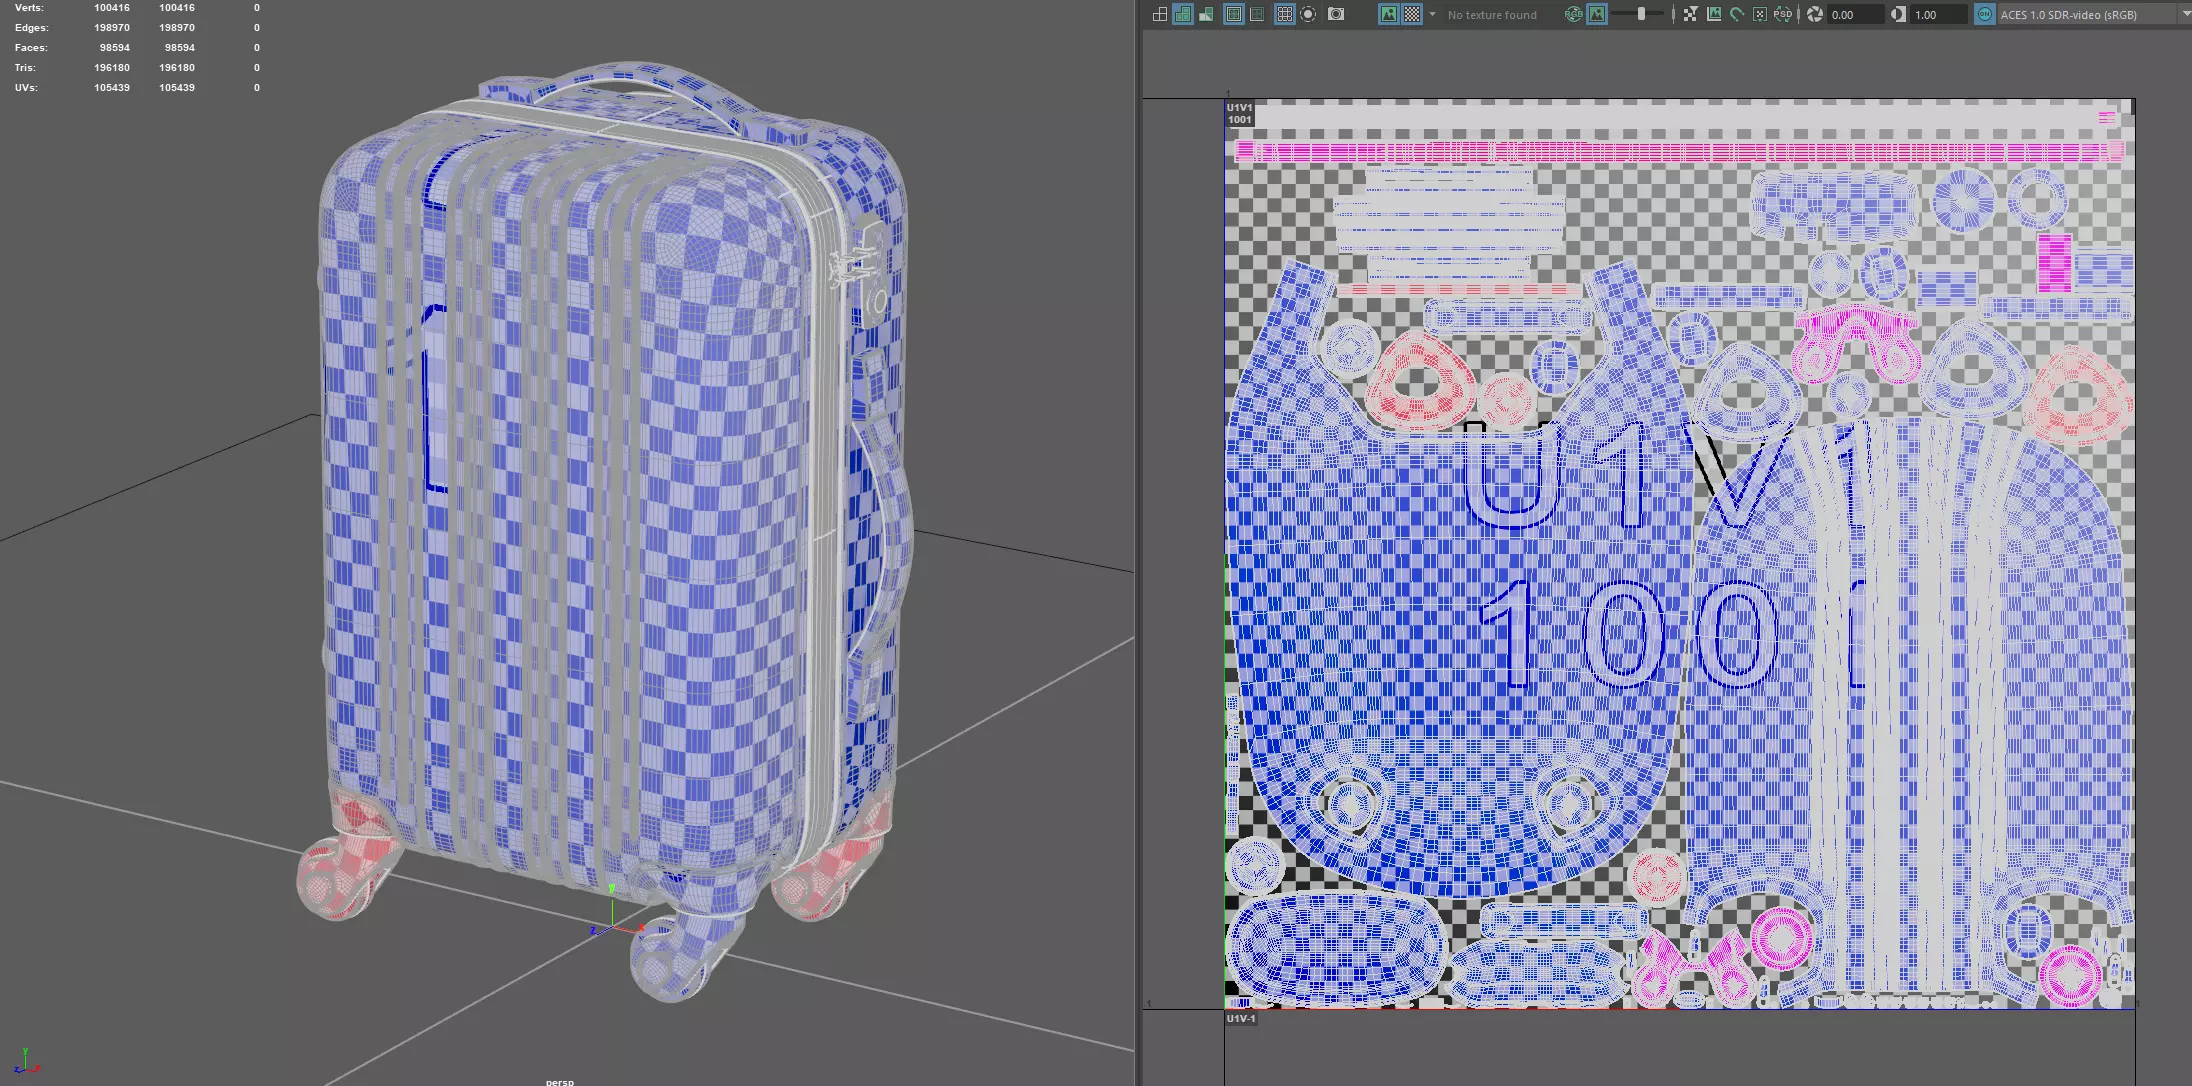Click the 'UVs:' heads-up label

click(26, 88)
